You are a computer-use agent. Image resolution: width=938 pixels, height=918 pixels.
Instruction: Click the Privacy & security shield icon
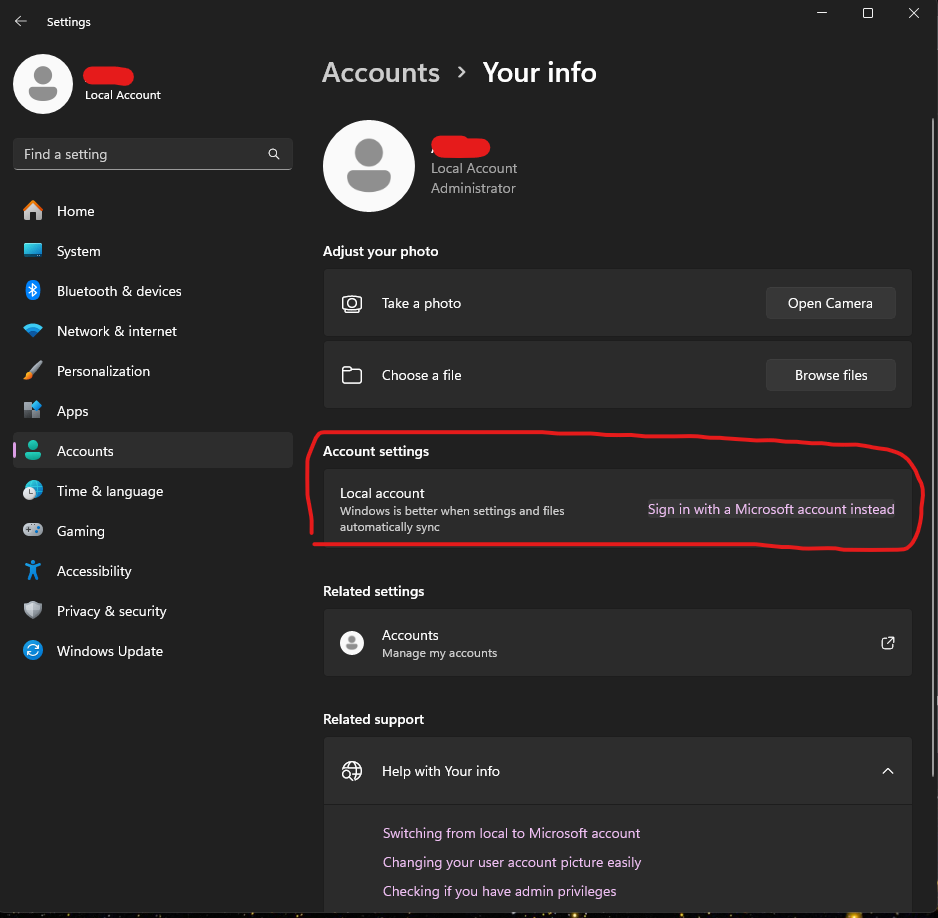point(33,610)
